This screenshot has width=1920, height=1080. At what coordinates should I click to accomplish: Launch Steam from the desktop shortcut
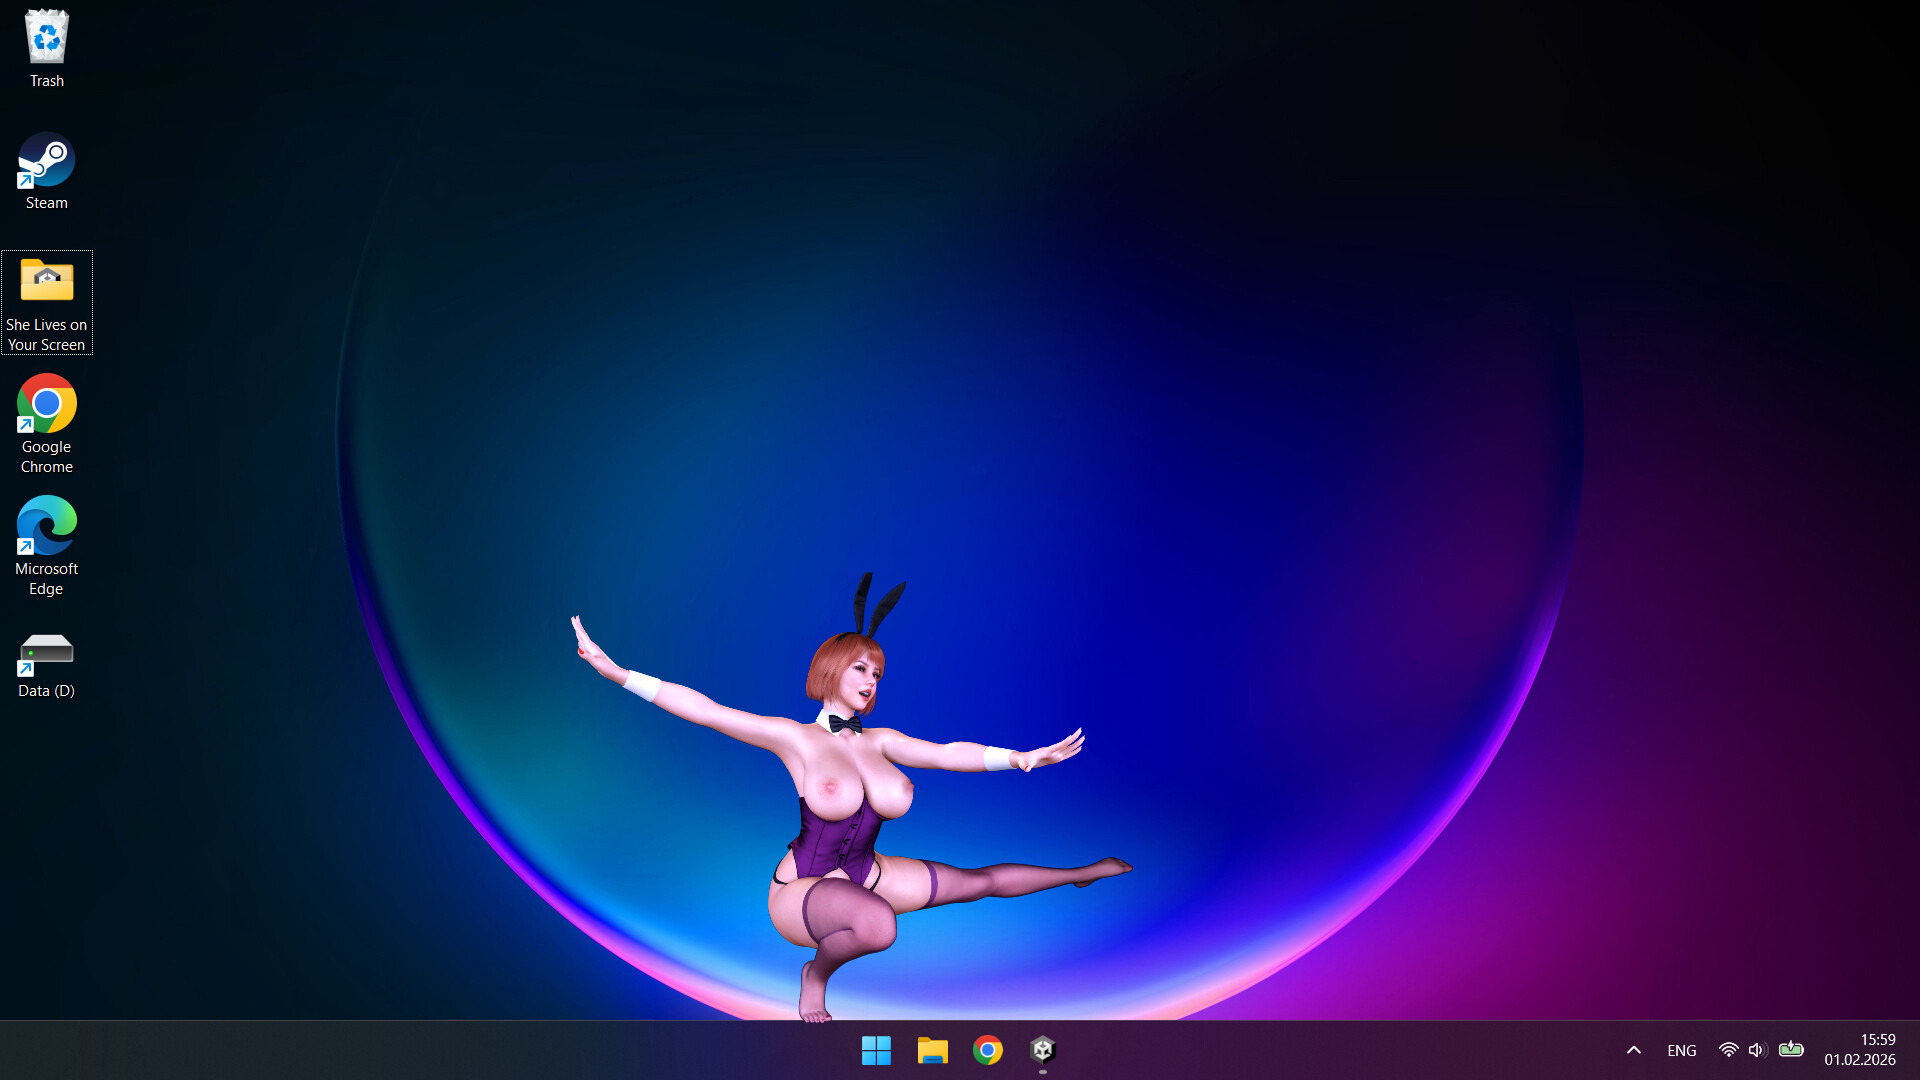46,160
